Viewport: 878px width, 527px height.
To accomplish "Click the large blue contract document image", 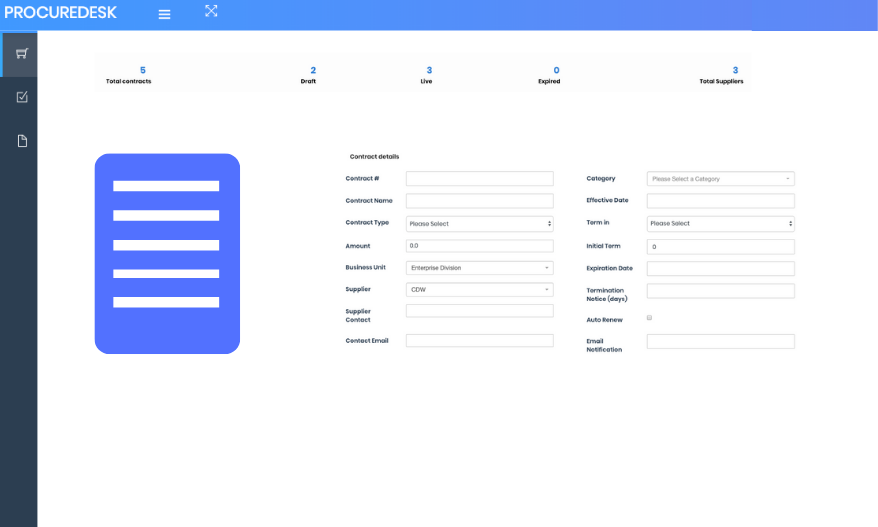I will [167, 254].
